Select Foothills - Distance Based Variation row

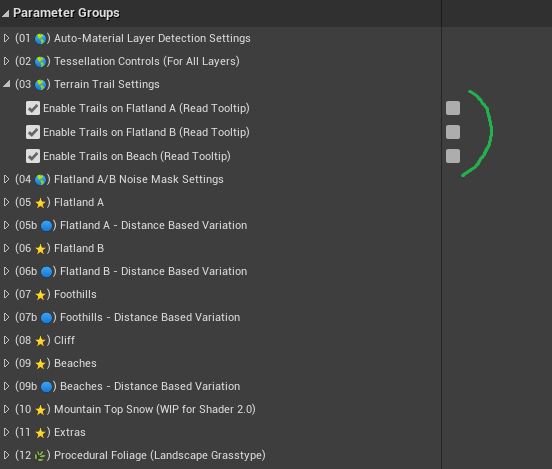click(x=220, y=317)
